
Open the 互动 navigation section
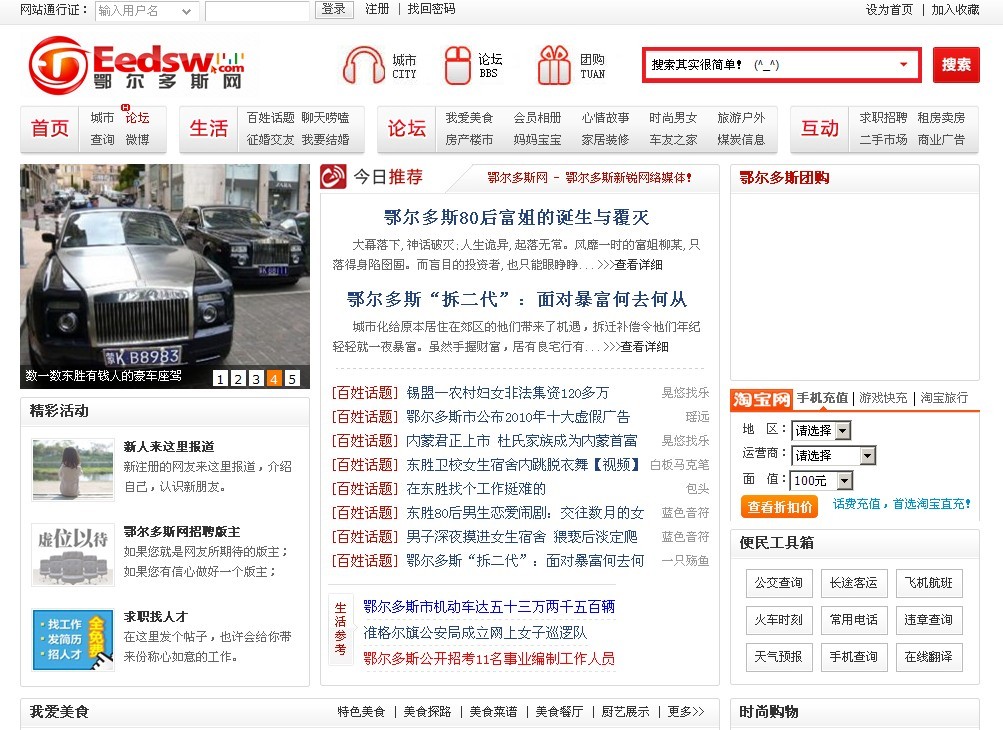click(x=820, y=129)
